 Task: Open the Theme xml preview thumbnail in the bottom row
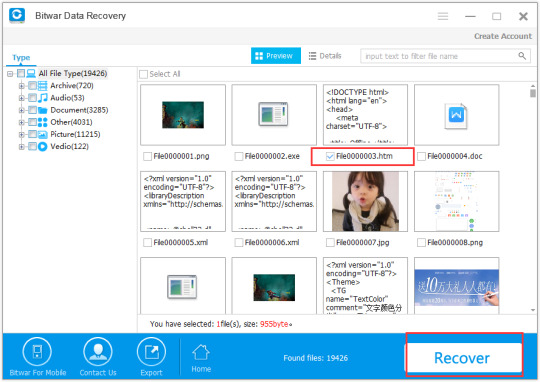pos(365,286)
